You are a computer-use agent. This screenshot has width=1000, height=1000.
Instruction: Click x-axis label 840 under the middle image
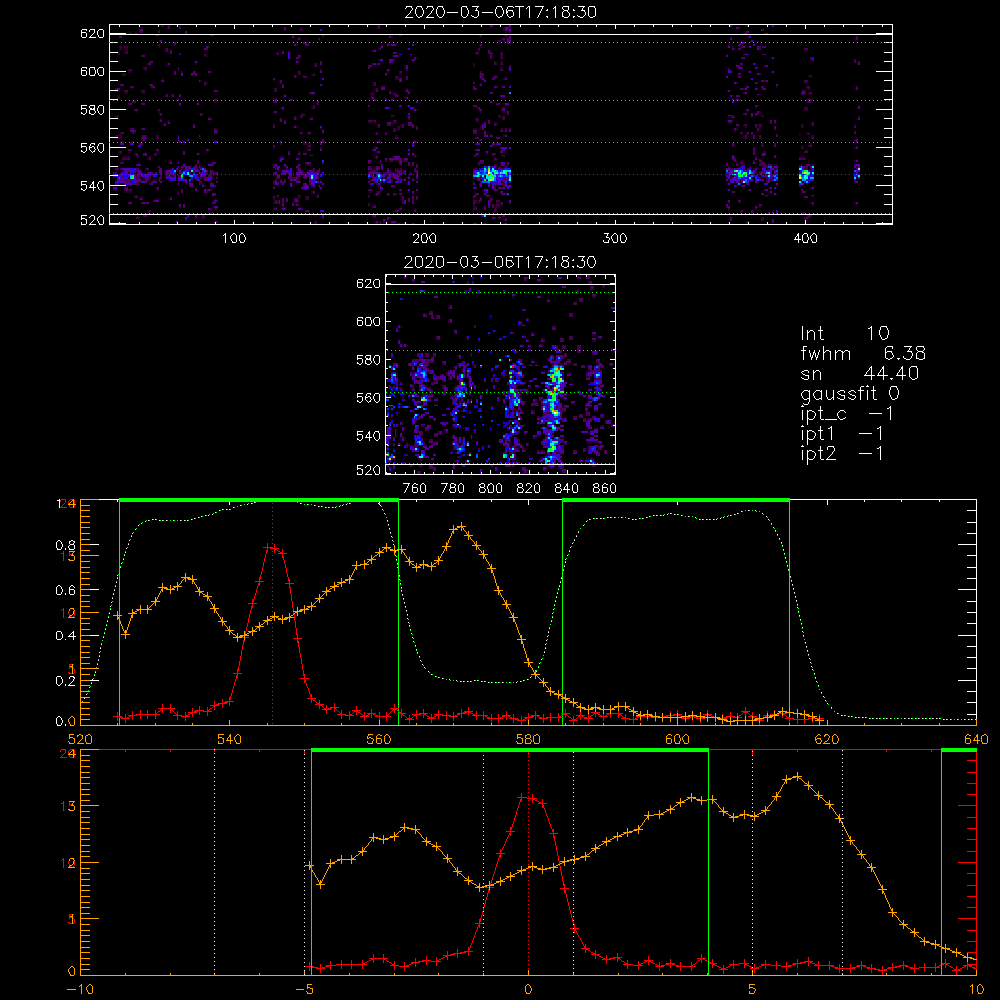566,489
